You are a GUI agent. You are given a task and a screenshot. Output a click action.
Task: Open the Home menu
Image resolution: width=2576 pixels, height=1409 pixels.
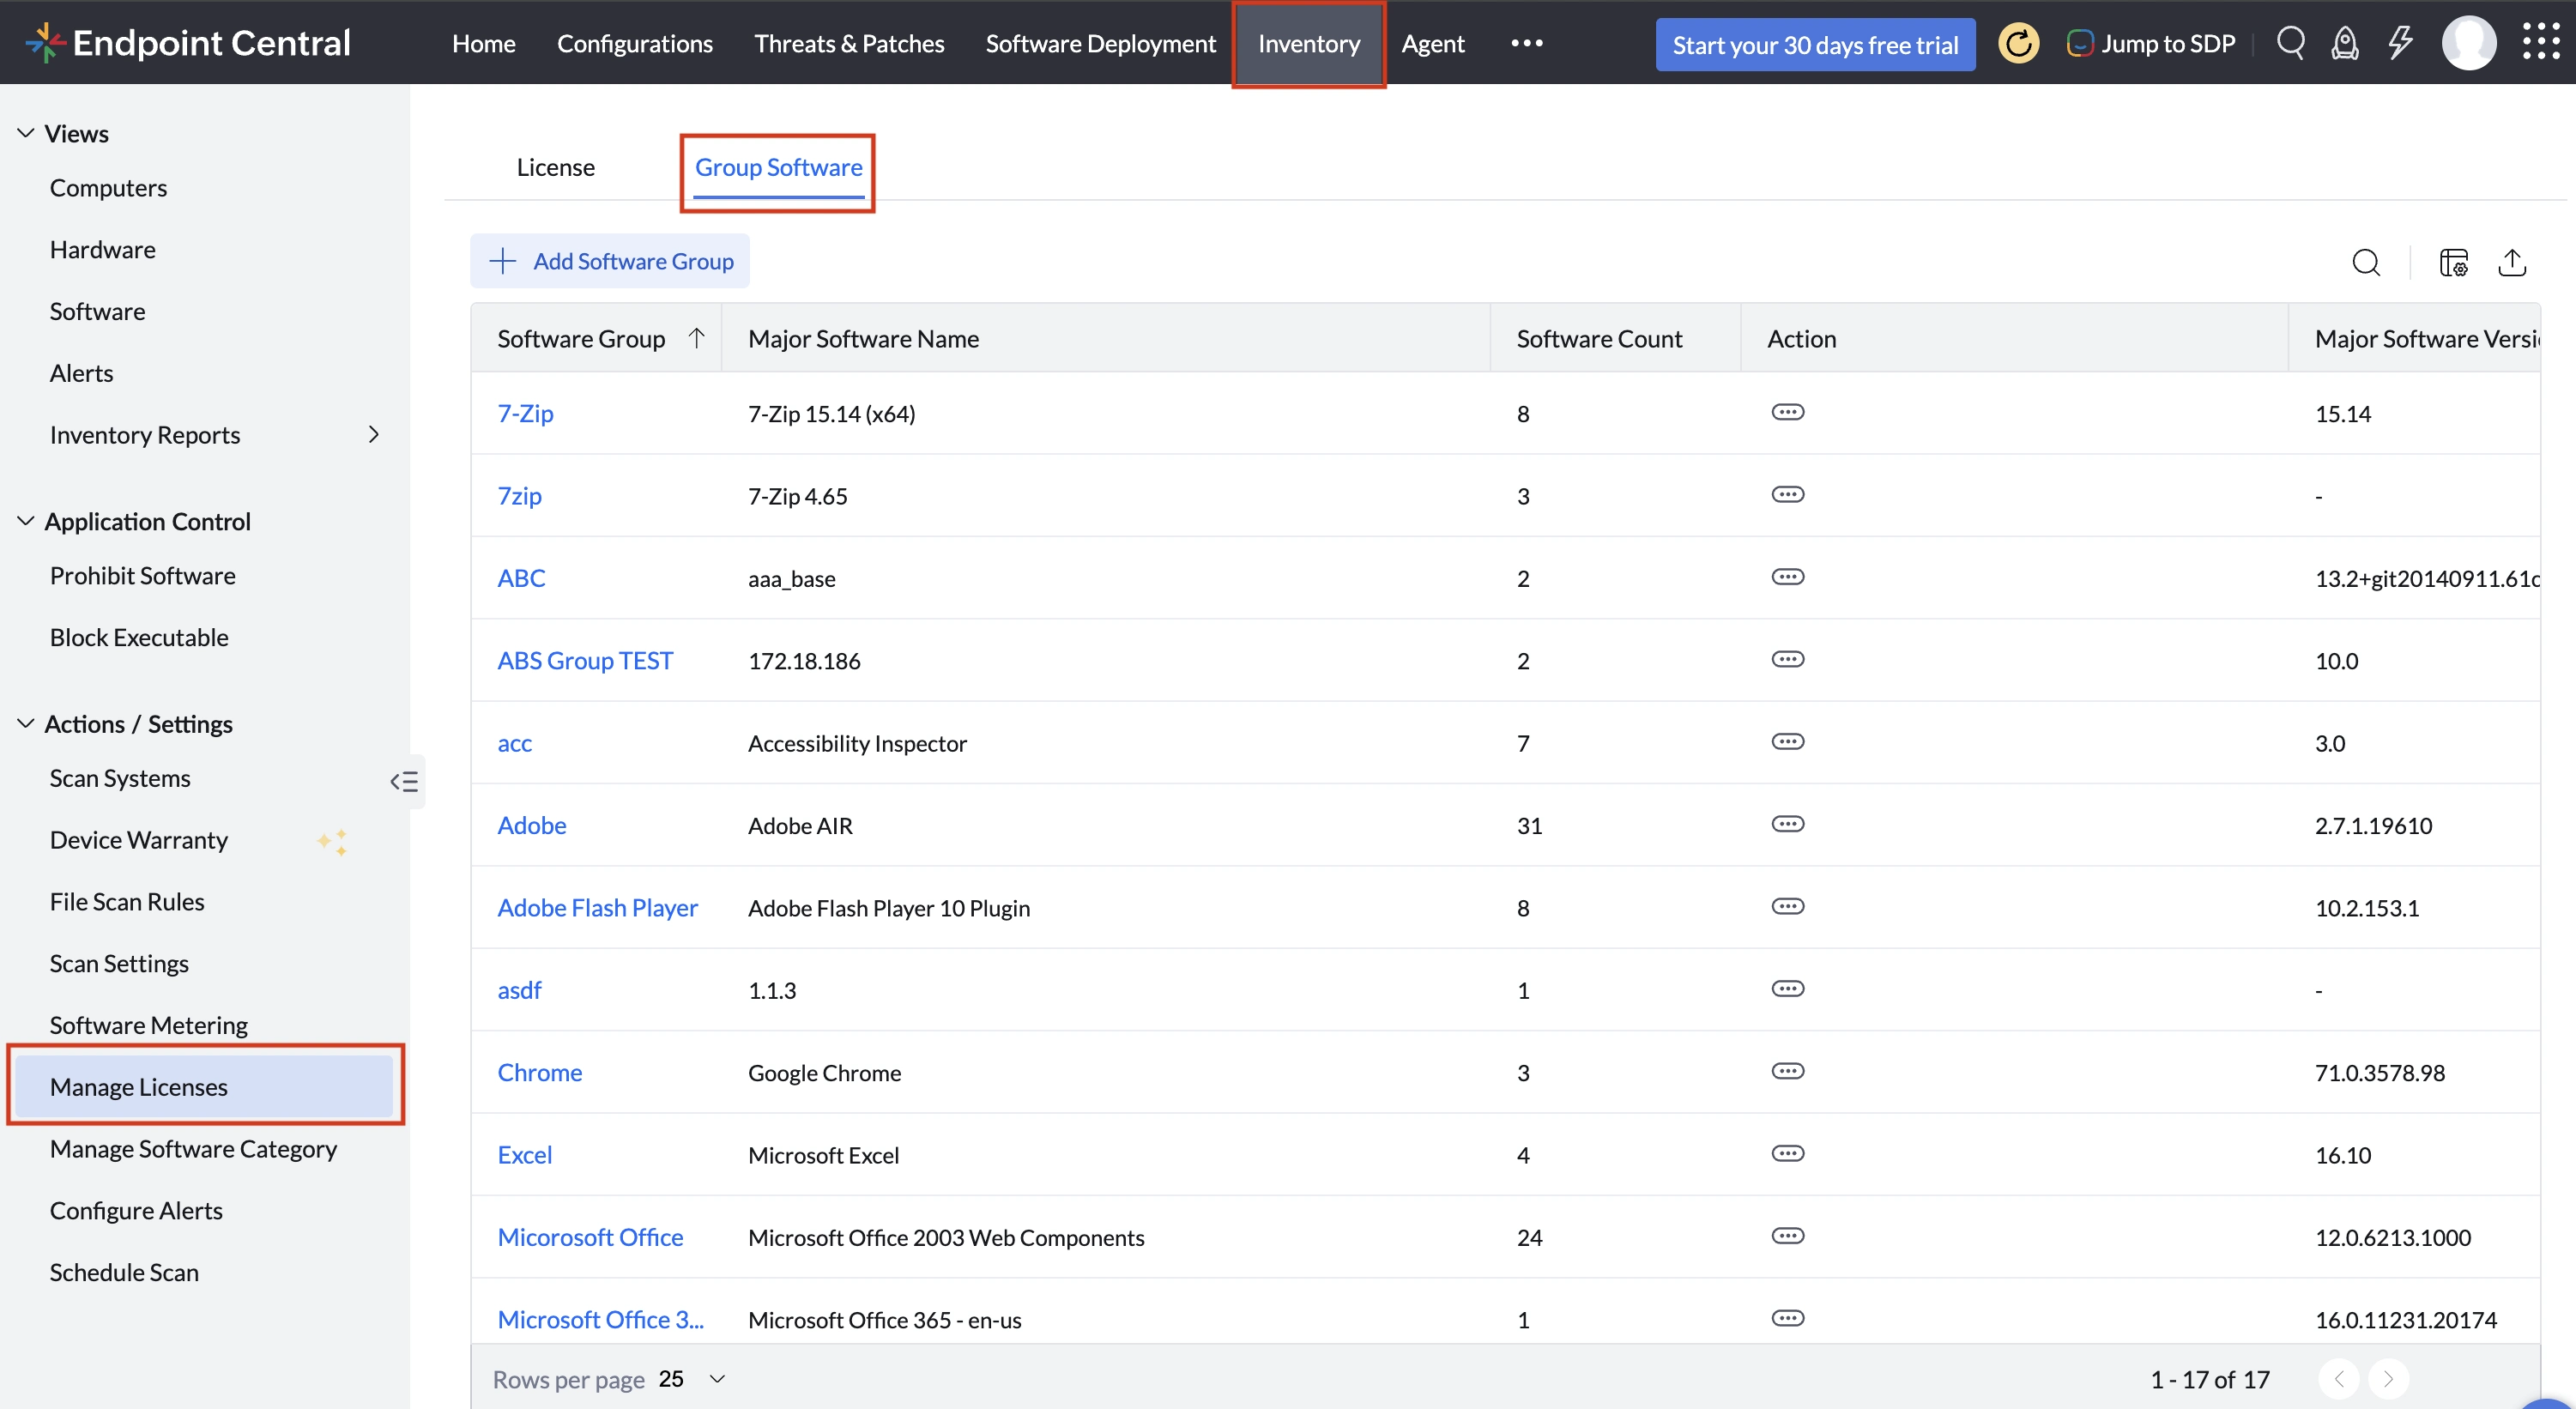coord(484,43)
